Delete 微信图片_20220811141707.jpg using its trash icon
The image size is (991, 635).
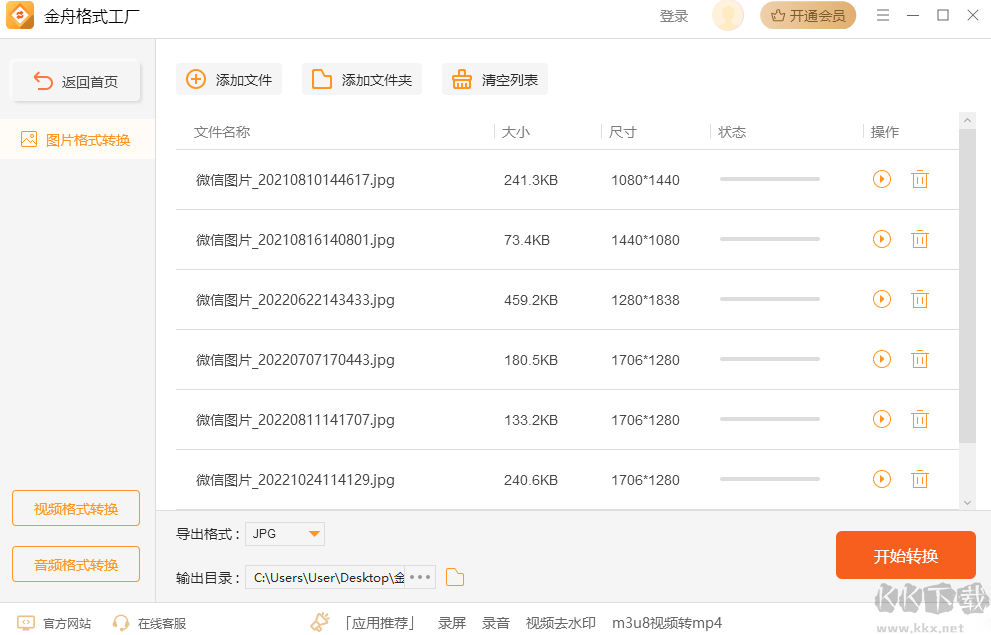[920, 419]
